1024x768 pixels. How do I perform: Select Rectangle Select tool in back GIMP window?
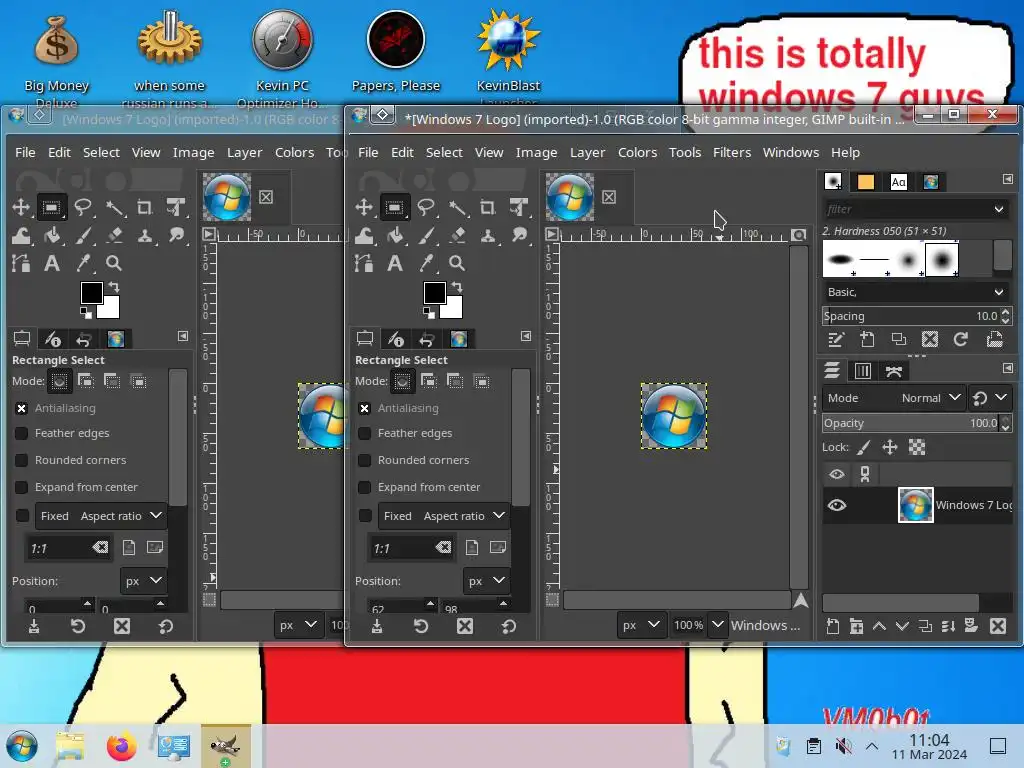(x=51, y=208)
